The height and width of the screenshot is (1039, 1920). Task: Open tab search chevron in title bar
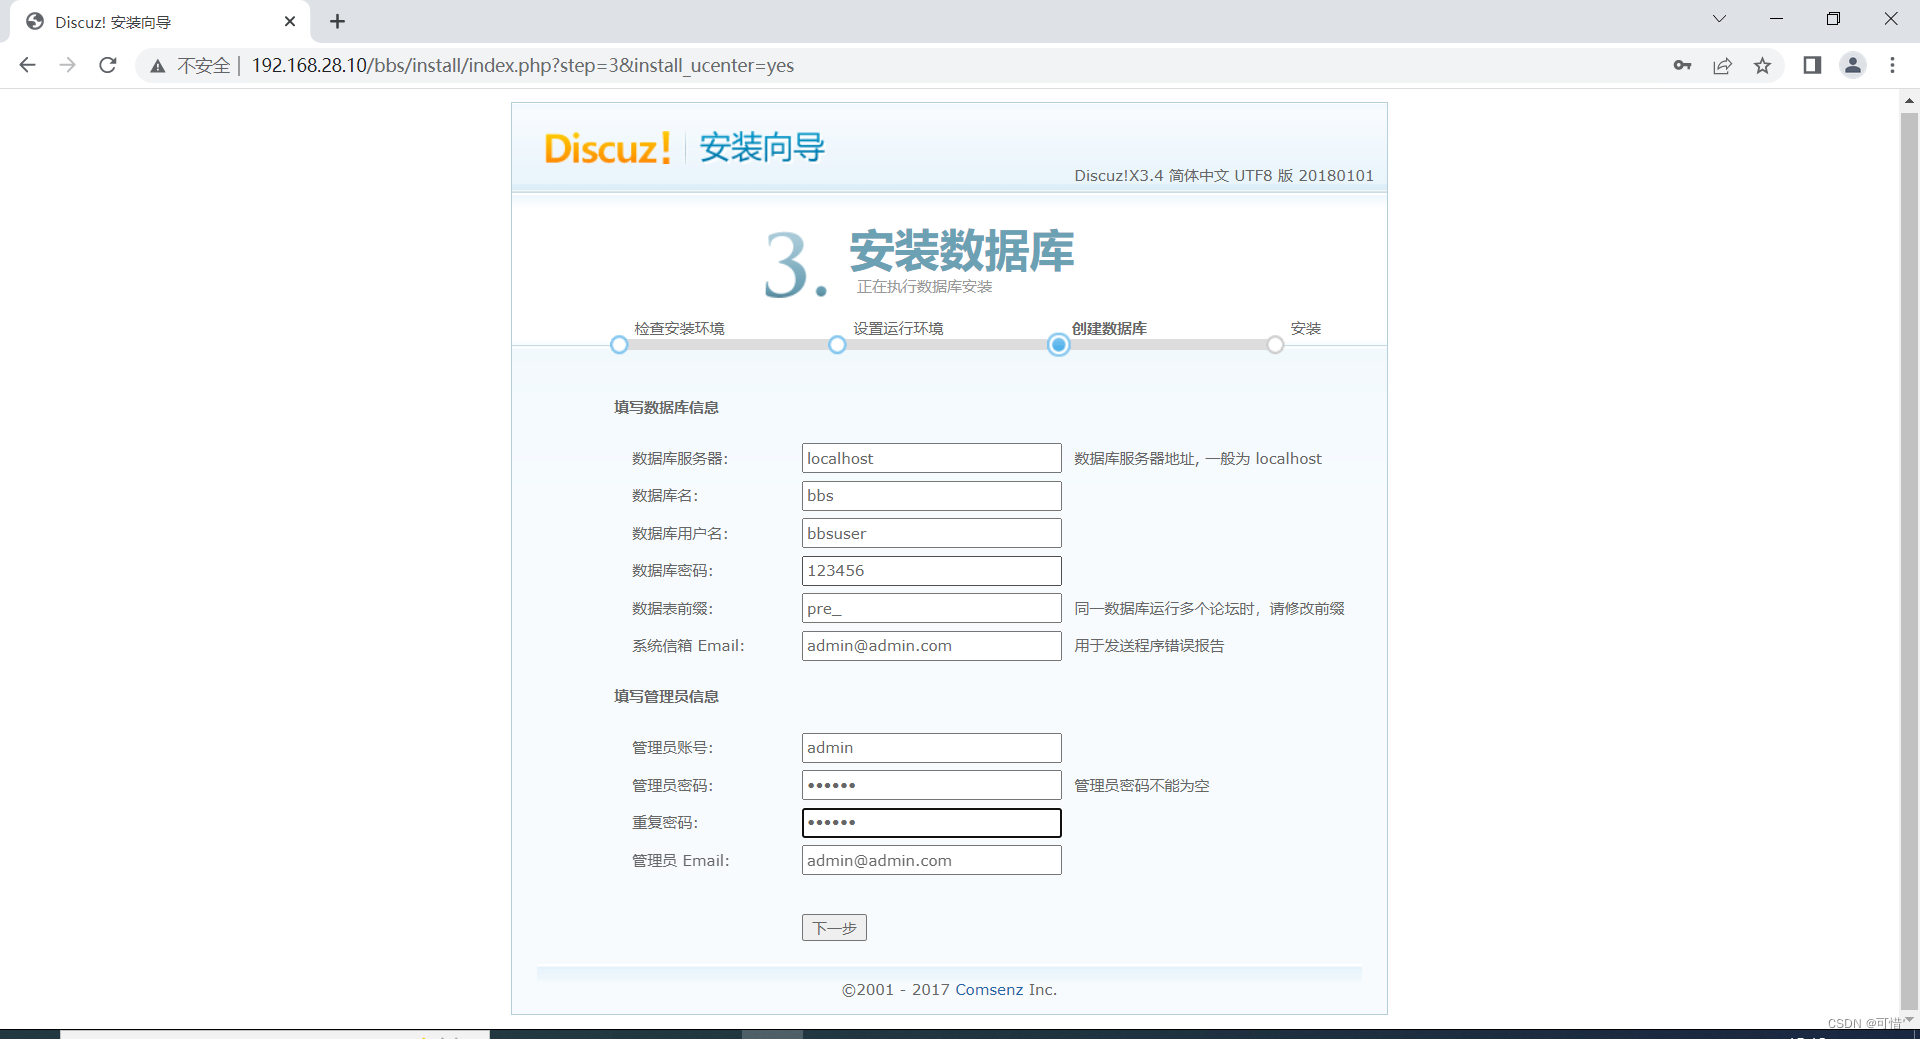coord(1719,19)
